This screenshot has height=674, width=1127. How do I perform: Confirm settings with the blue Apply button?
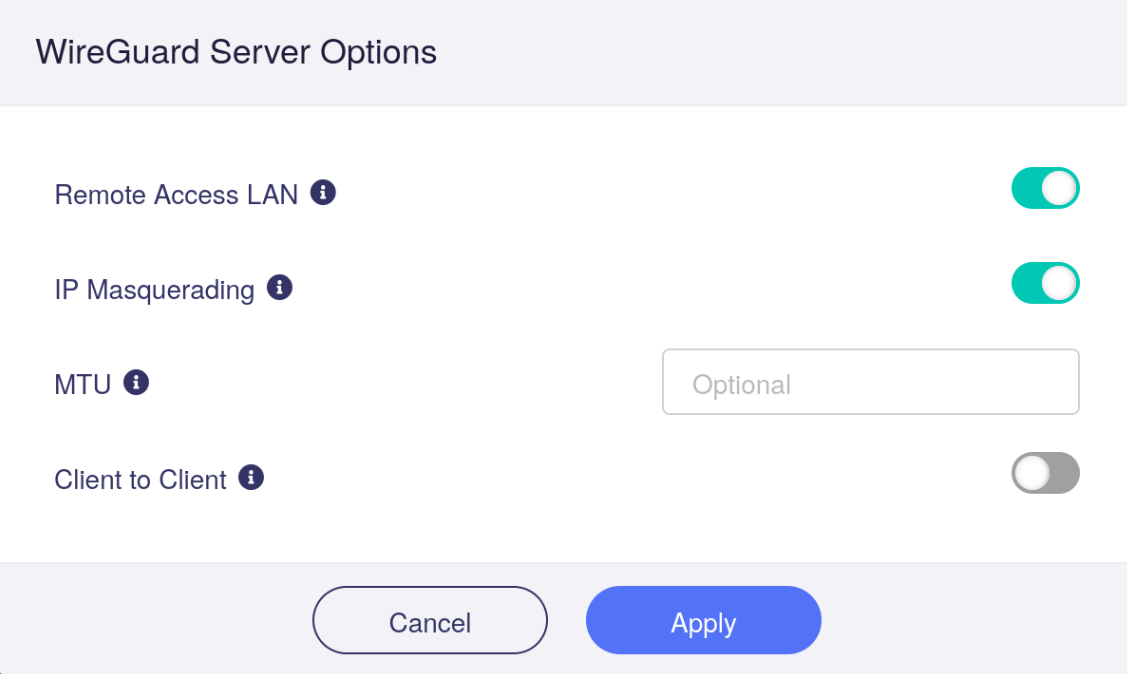(x=703, y=620)
